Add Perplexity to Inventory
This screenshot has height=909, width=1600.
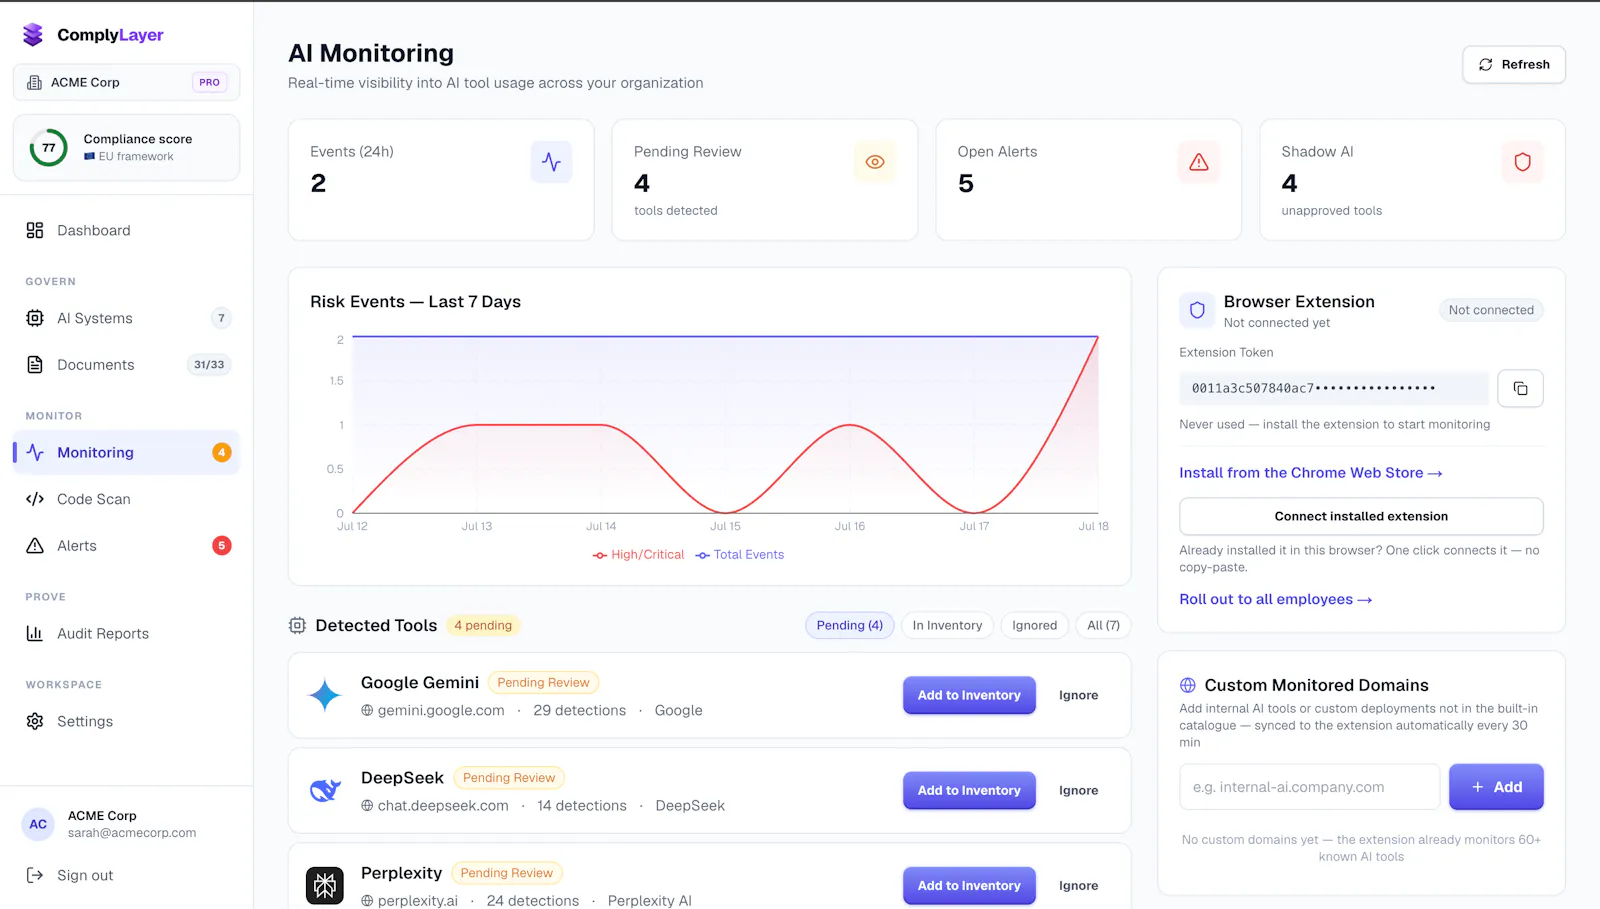point(969,885)
